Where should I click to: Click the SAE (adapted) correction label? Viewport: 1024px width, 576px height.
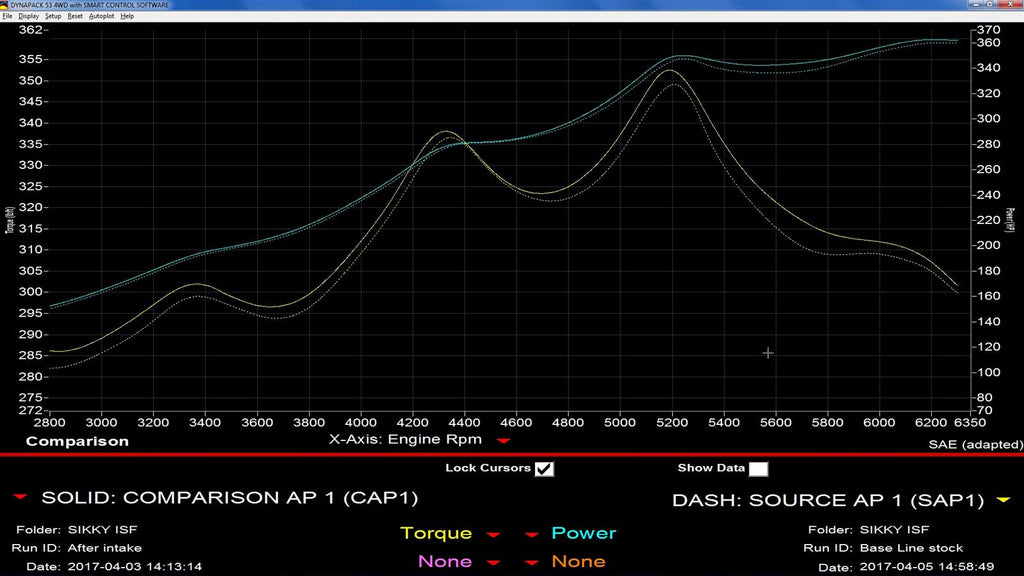(x=975, y=444)
